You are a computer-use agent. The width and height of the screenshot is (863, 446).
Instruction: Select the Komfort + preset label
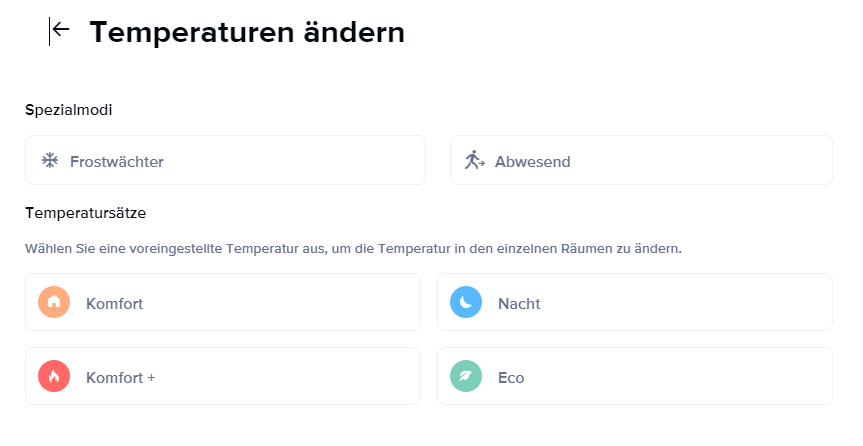click(121, 378)
